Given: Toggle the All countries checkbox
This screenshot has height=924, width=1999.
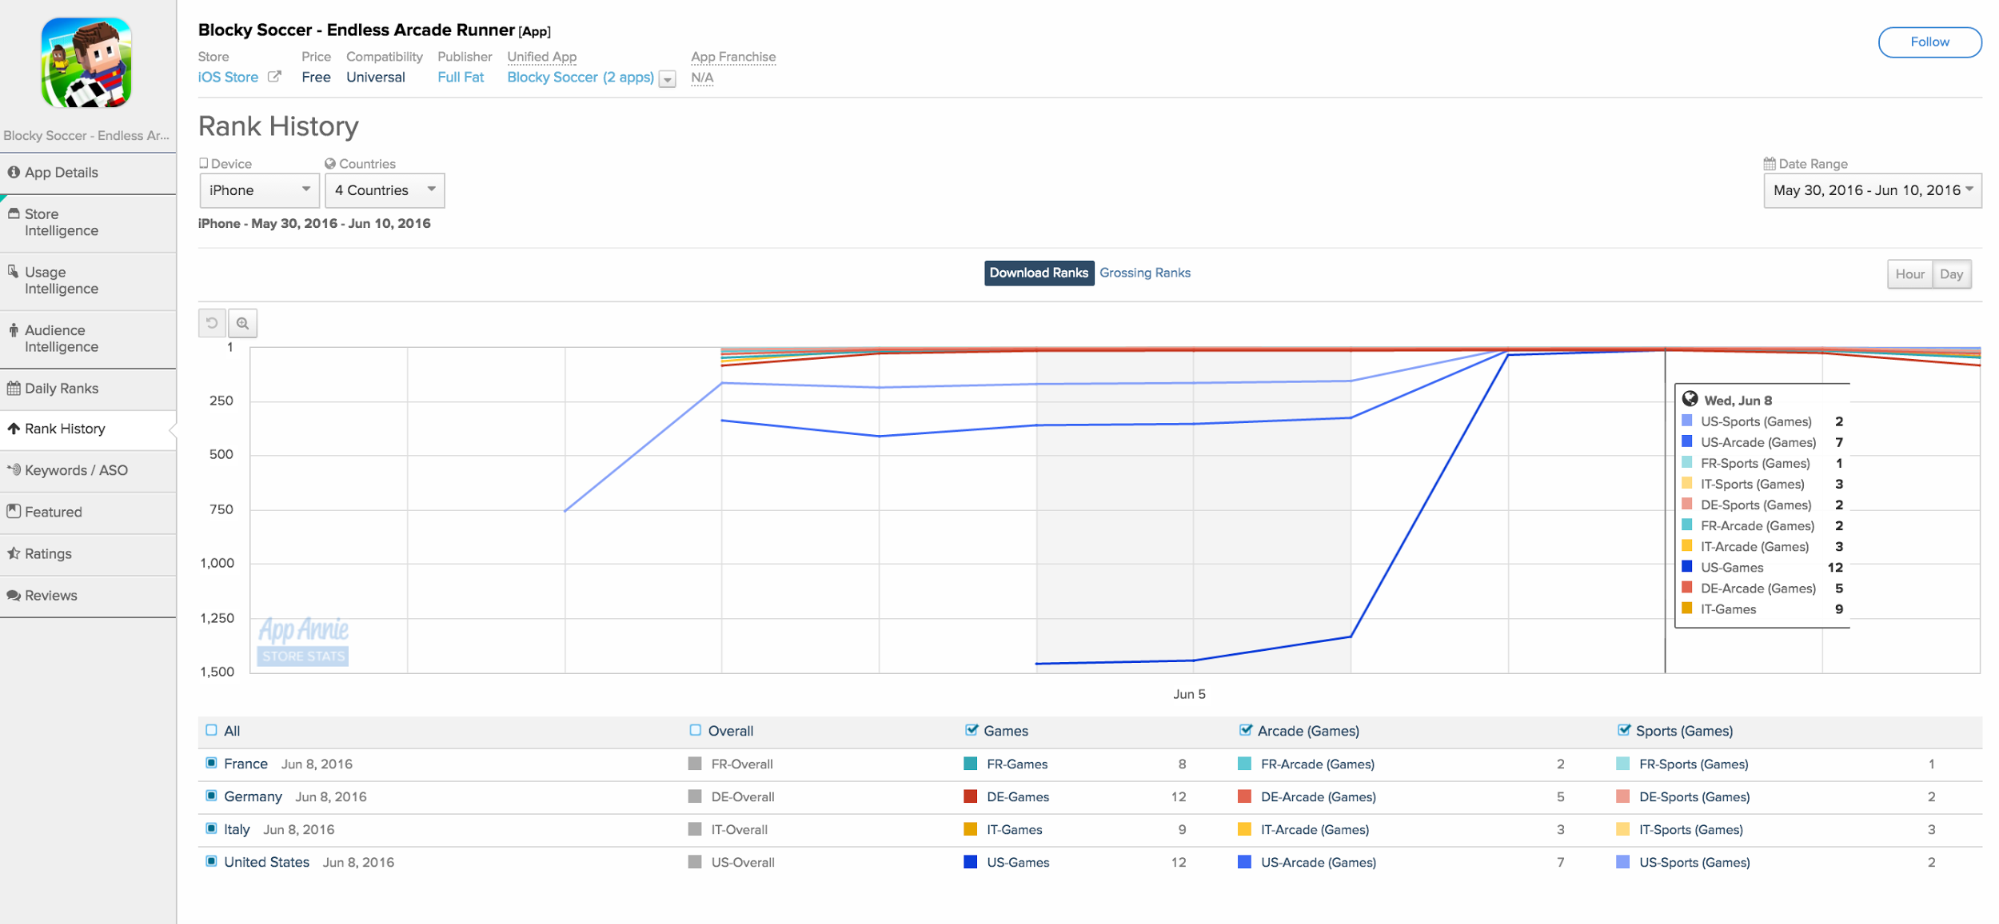Looking at the screenshot, I should [211, 731].
